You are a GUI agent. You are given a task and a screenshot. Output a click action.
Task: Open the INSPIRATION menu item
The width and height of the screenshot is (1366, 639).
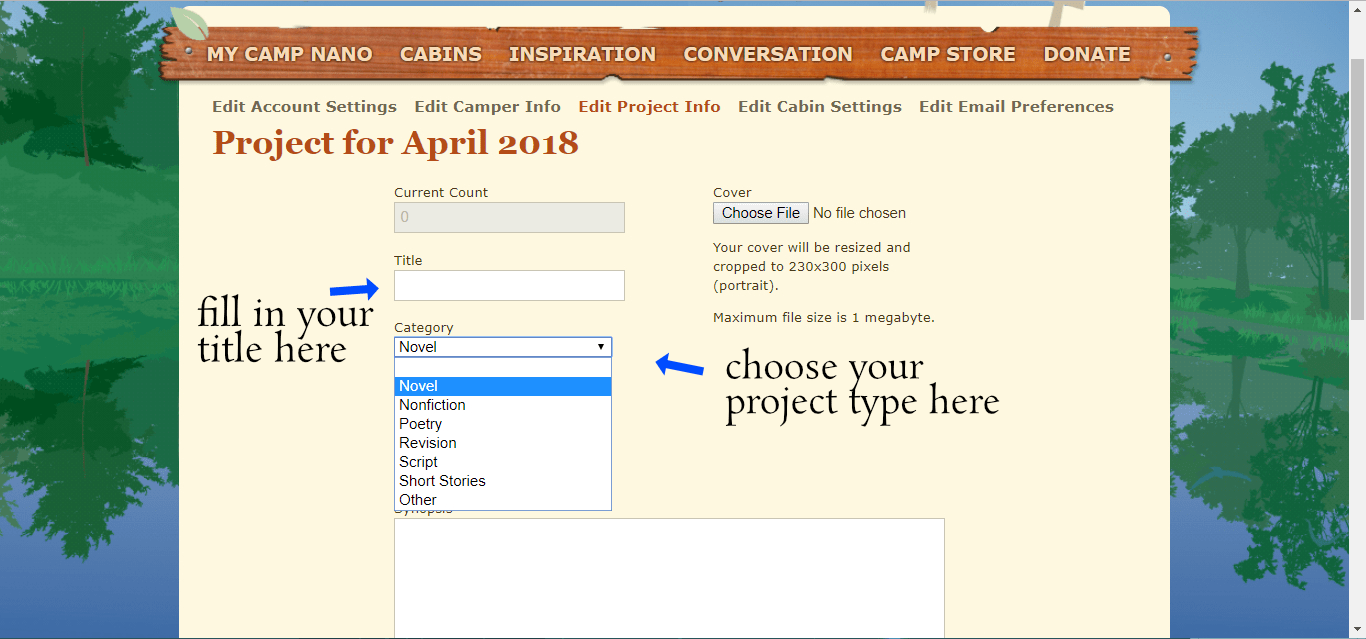pyautogui.click(x=582, y=54)
